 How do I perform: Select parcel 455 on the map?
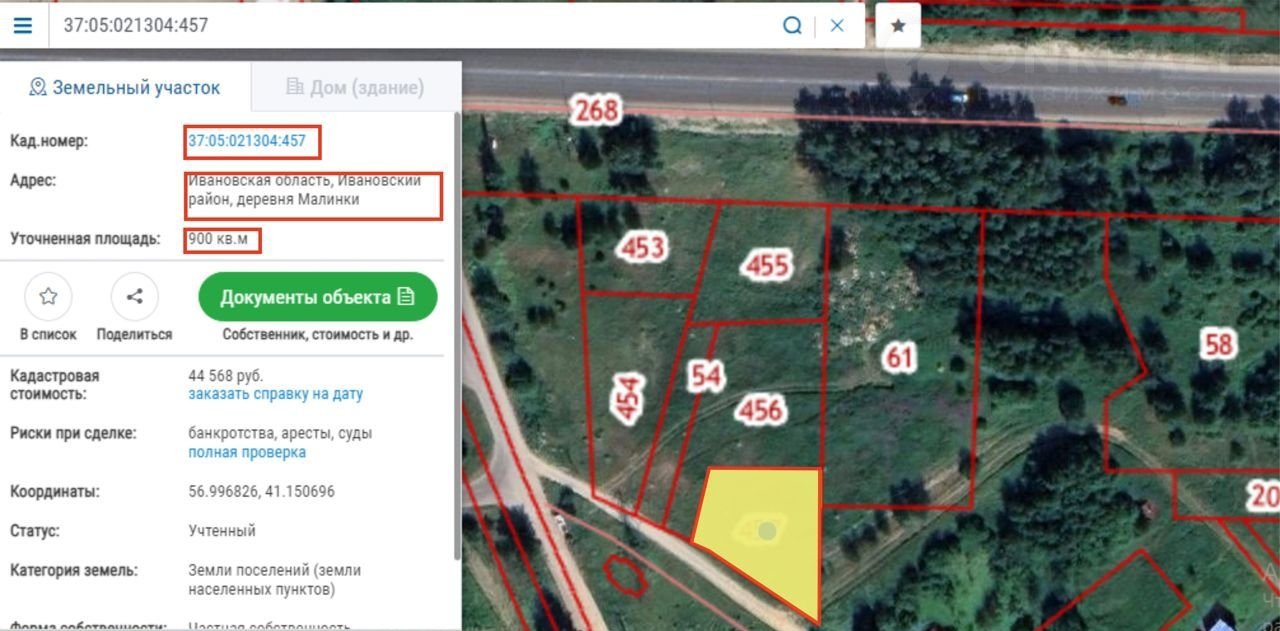coord(767,264)
